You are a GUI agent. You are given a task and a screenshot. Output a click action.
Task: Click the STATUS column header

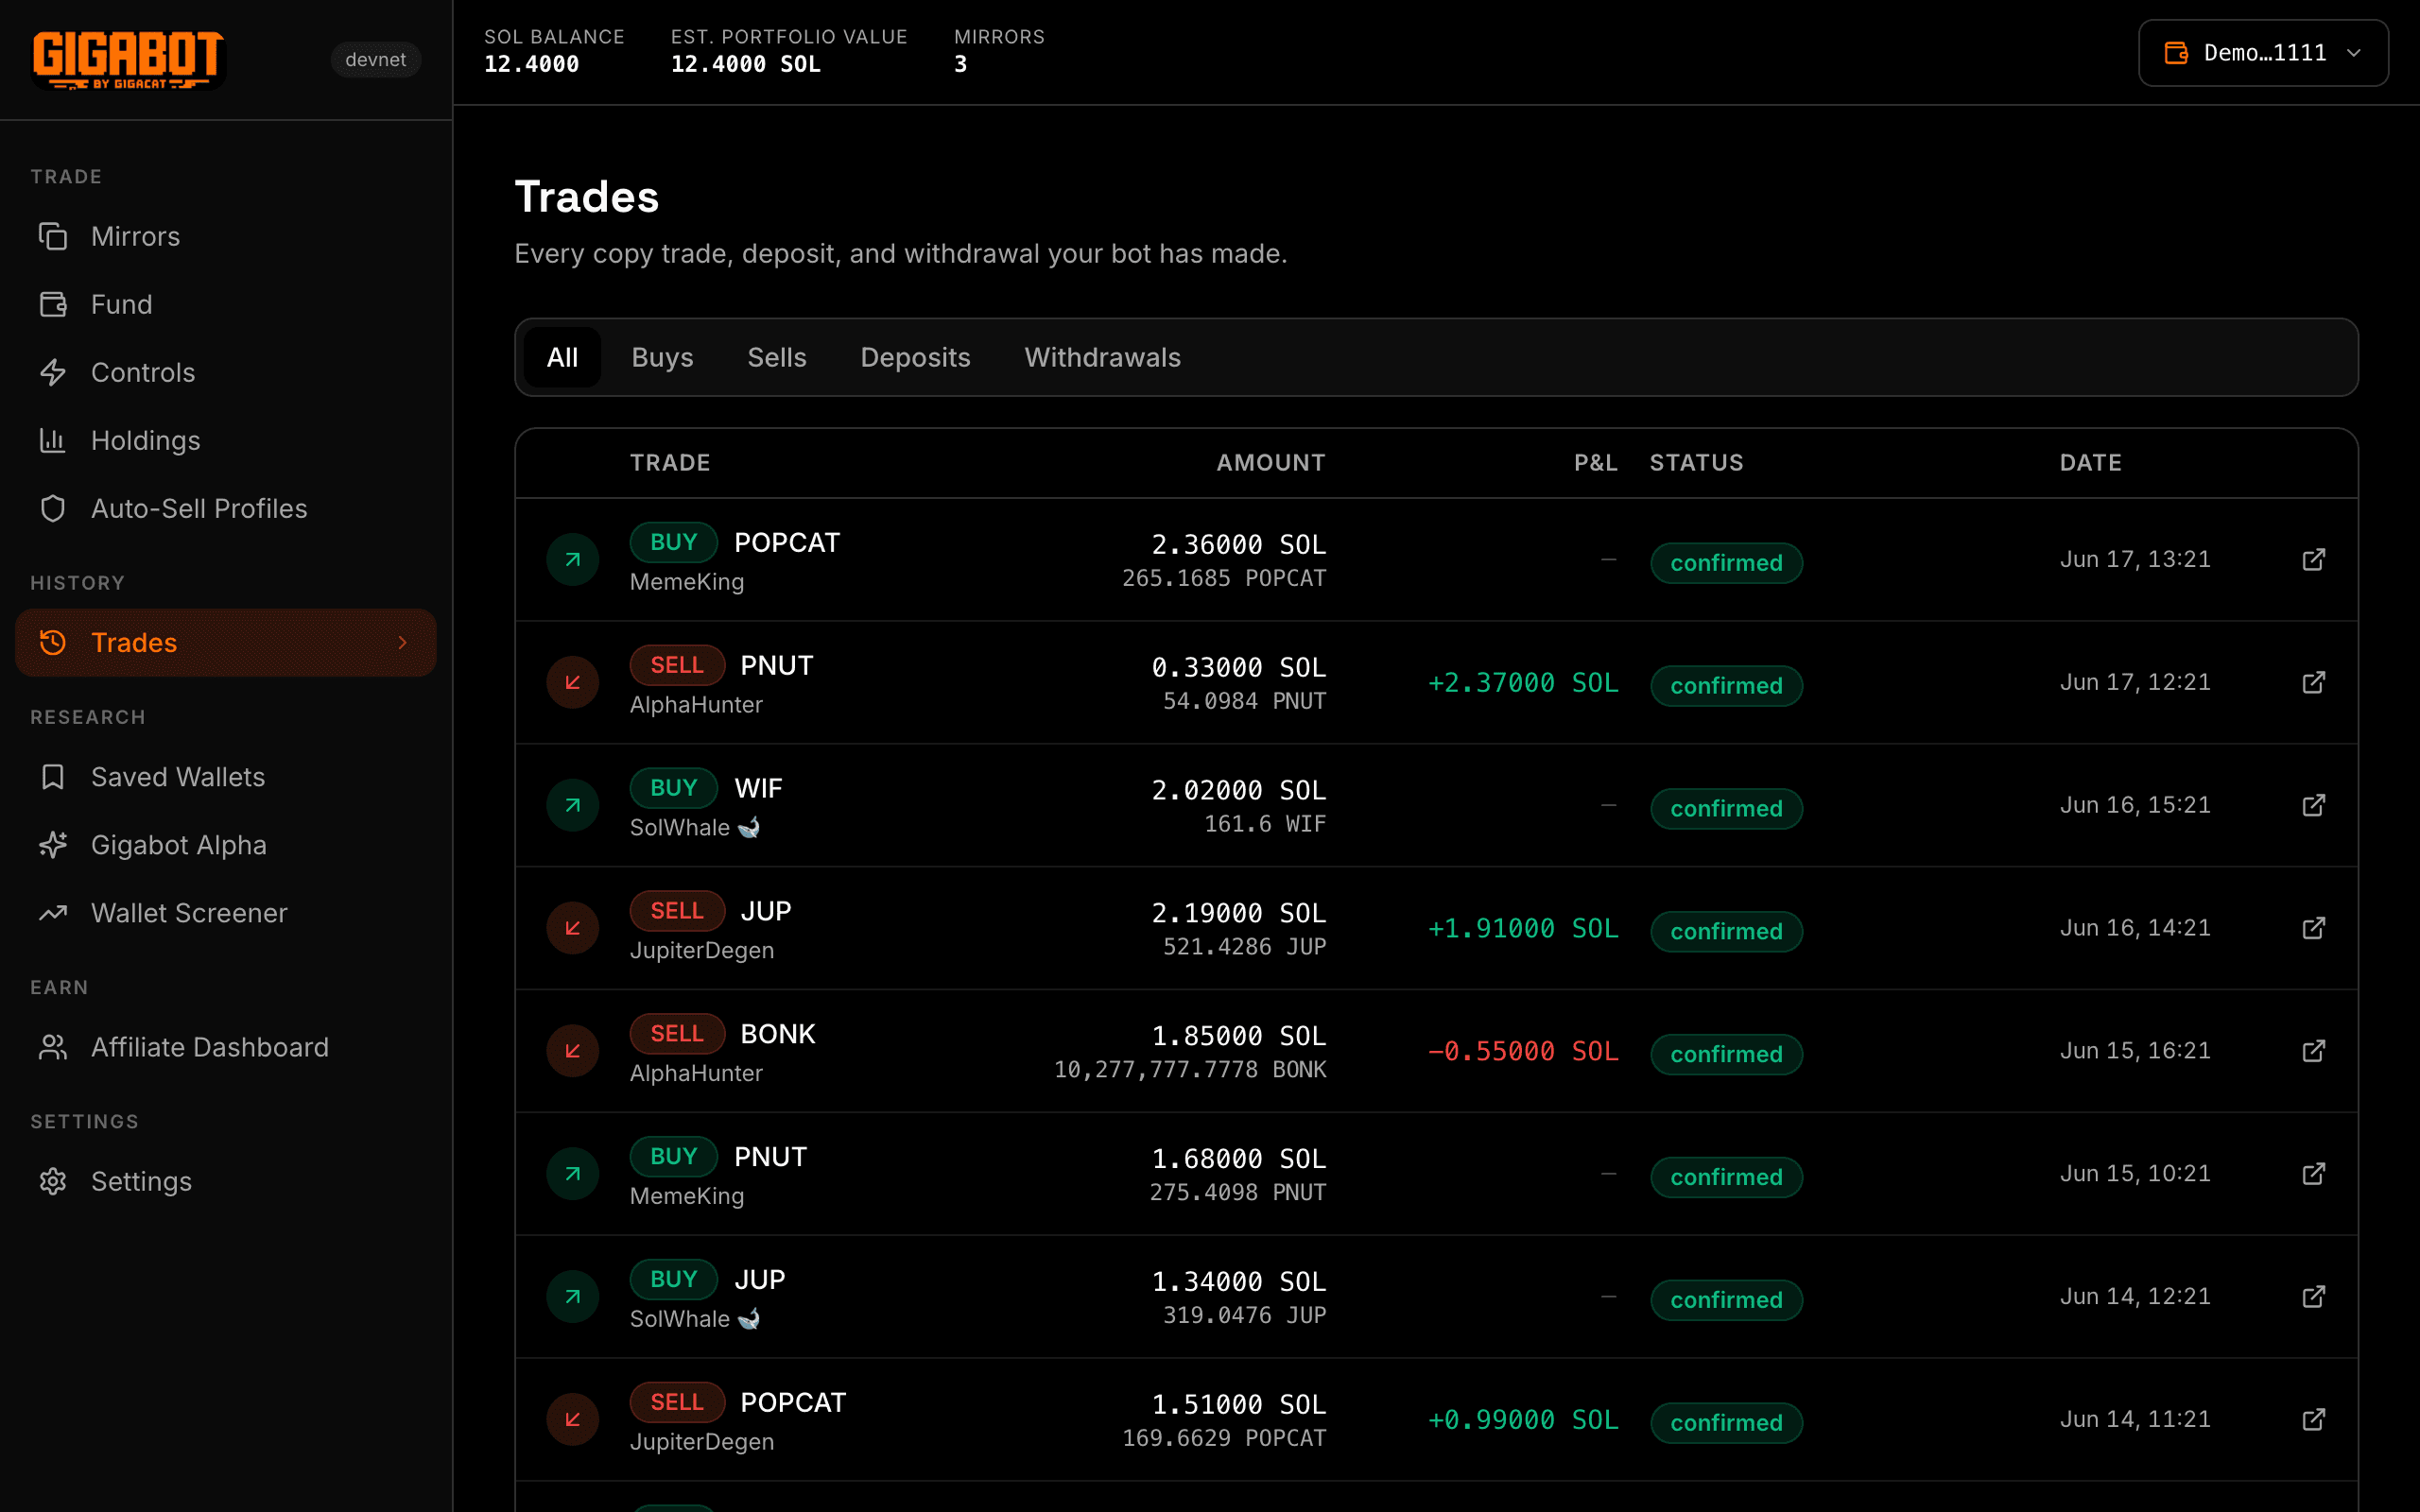[x=1696, y=463]
